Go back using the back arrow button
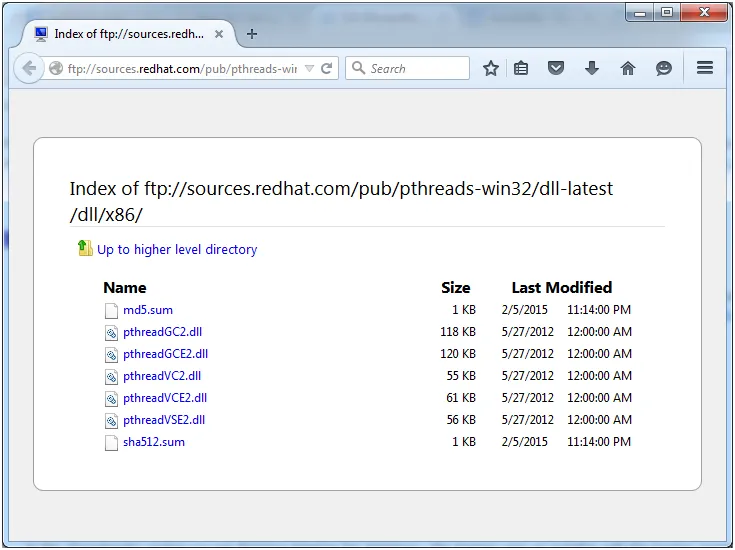Viewport: 735px width, 550px height. coord(29,68)
